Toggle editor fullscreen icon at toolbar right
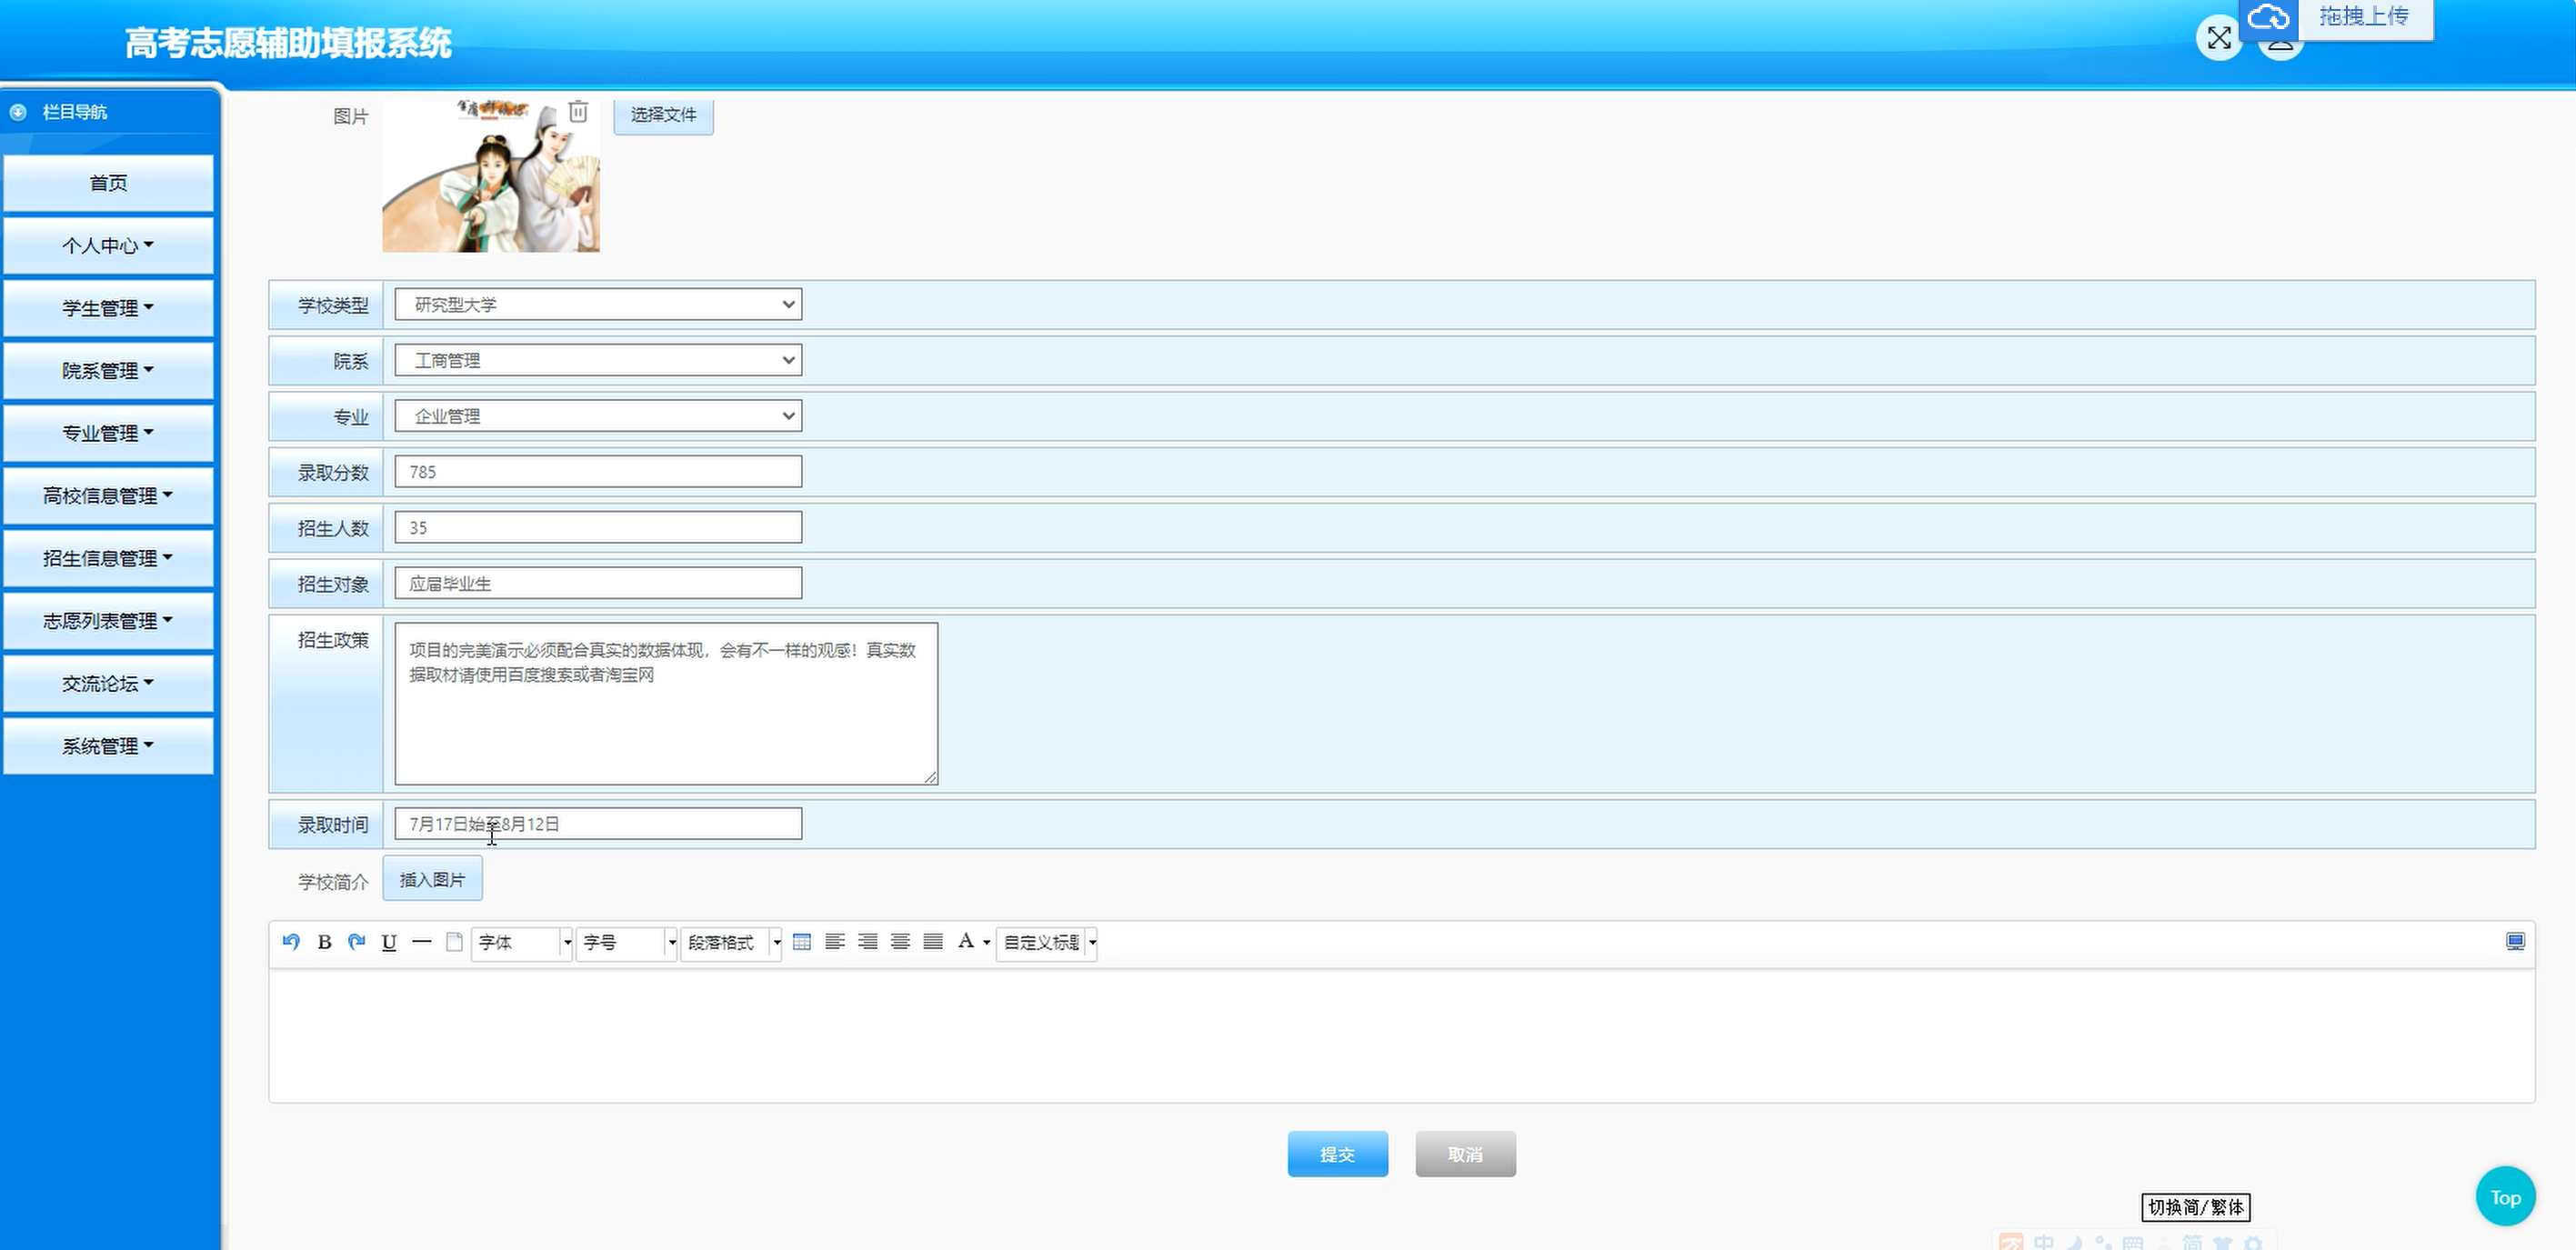The image size is (2576, 1250). [x=2515, y=942]
